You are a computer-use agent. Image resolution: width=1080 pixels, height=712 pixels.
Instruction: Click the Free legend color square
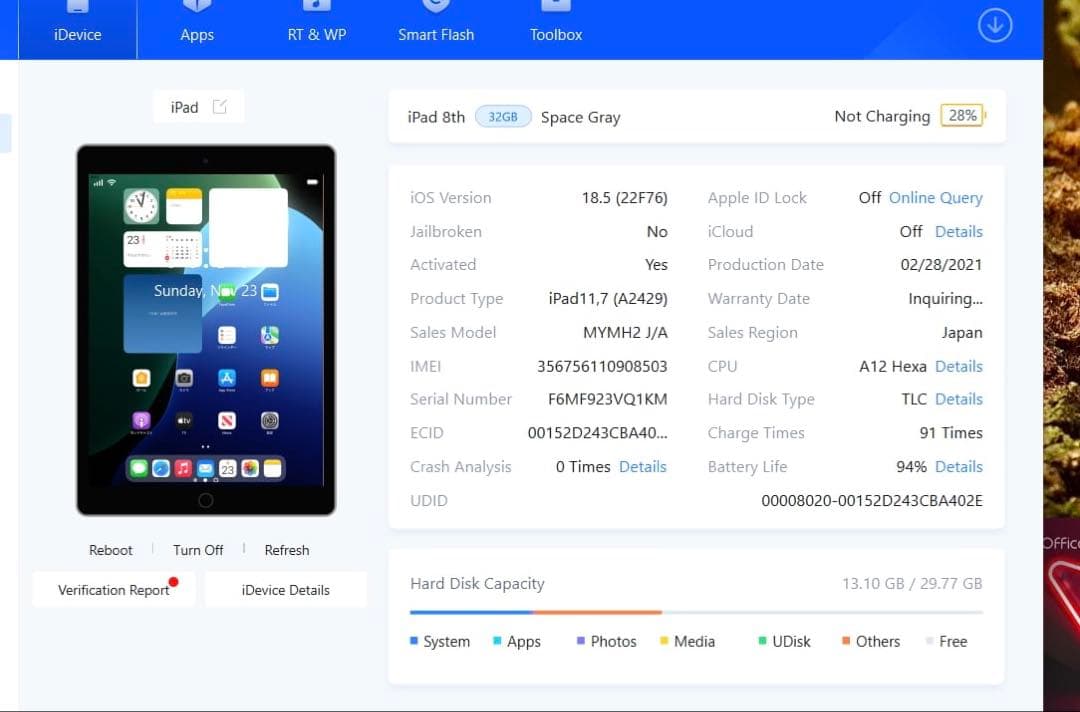929,641
